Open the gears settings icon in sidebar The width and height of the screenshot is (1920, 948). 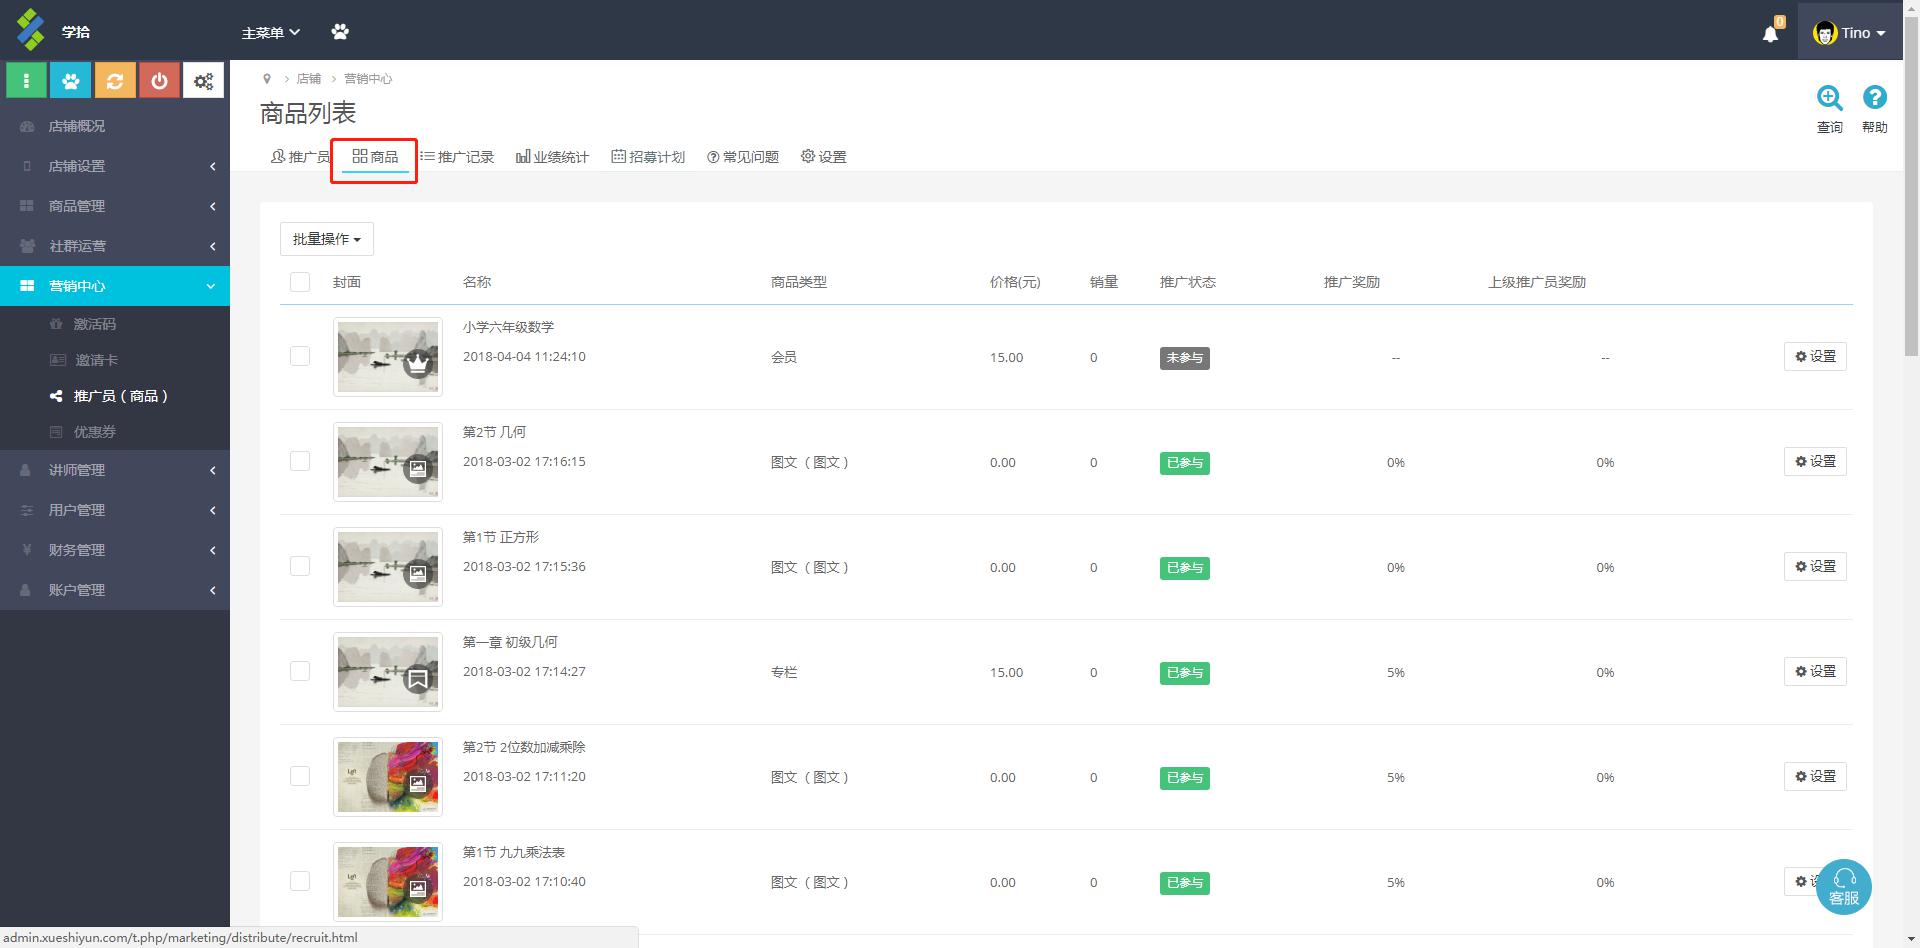203,81
